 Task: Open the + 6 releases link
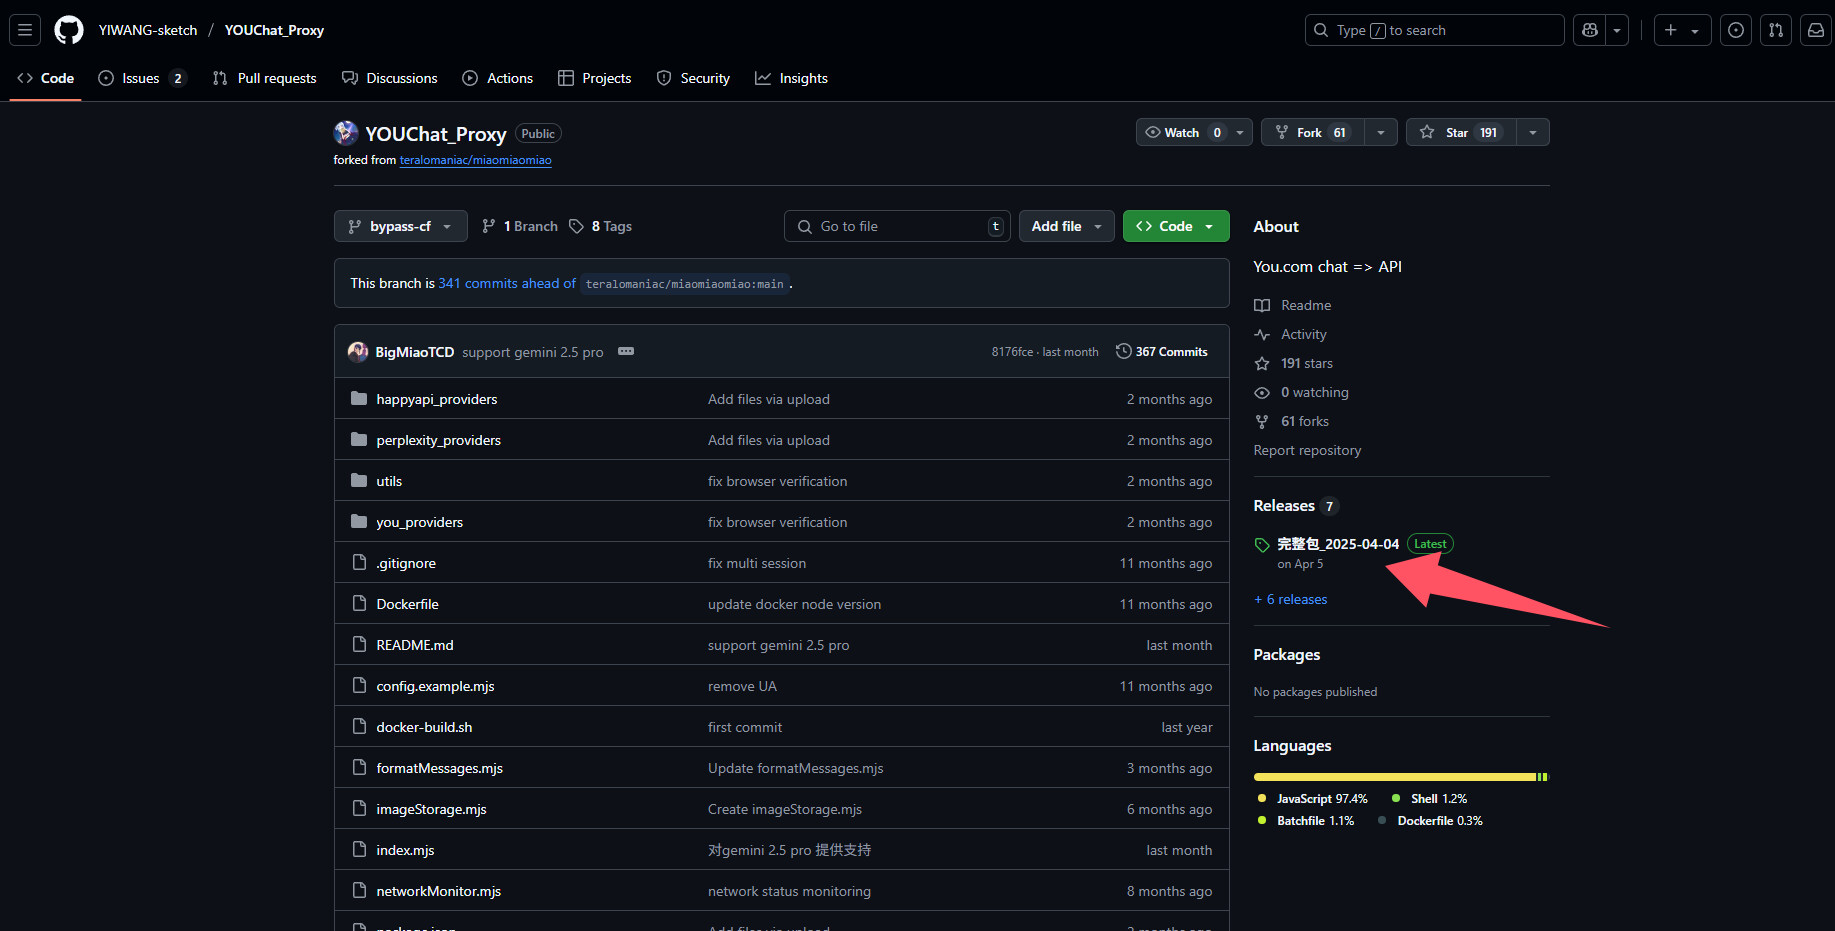[1291, 600]
